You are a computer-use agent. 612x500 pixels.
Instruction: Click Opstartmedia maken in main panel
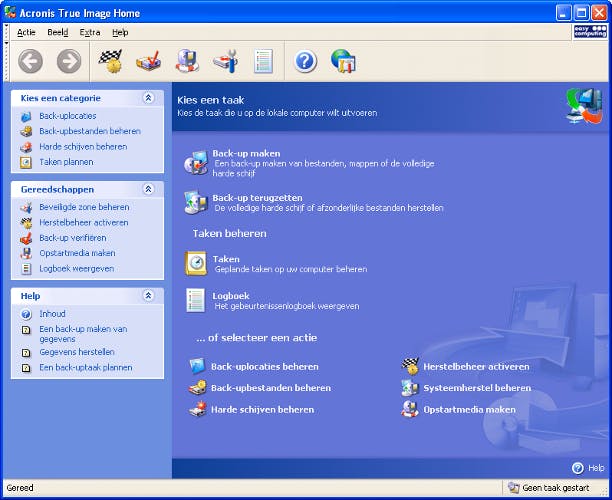point(470,409)
